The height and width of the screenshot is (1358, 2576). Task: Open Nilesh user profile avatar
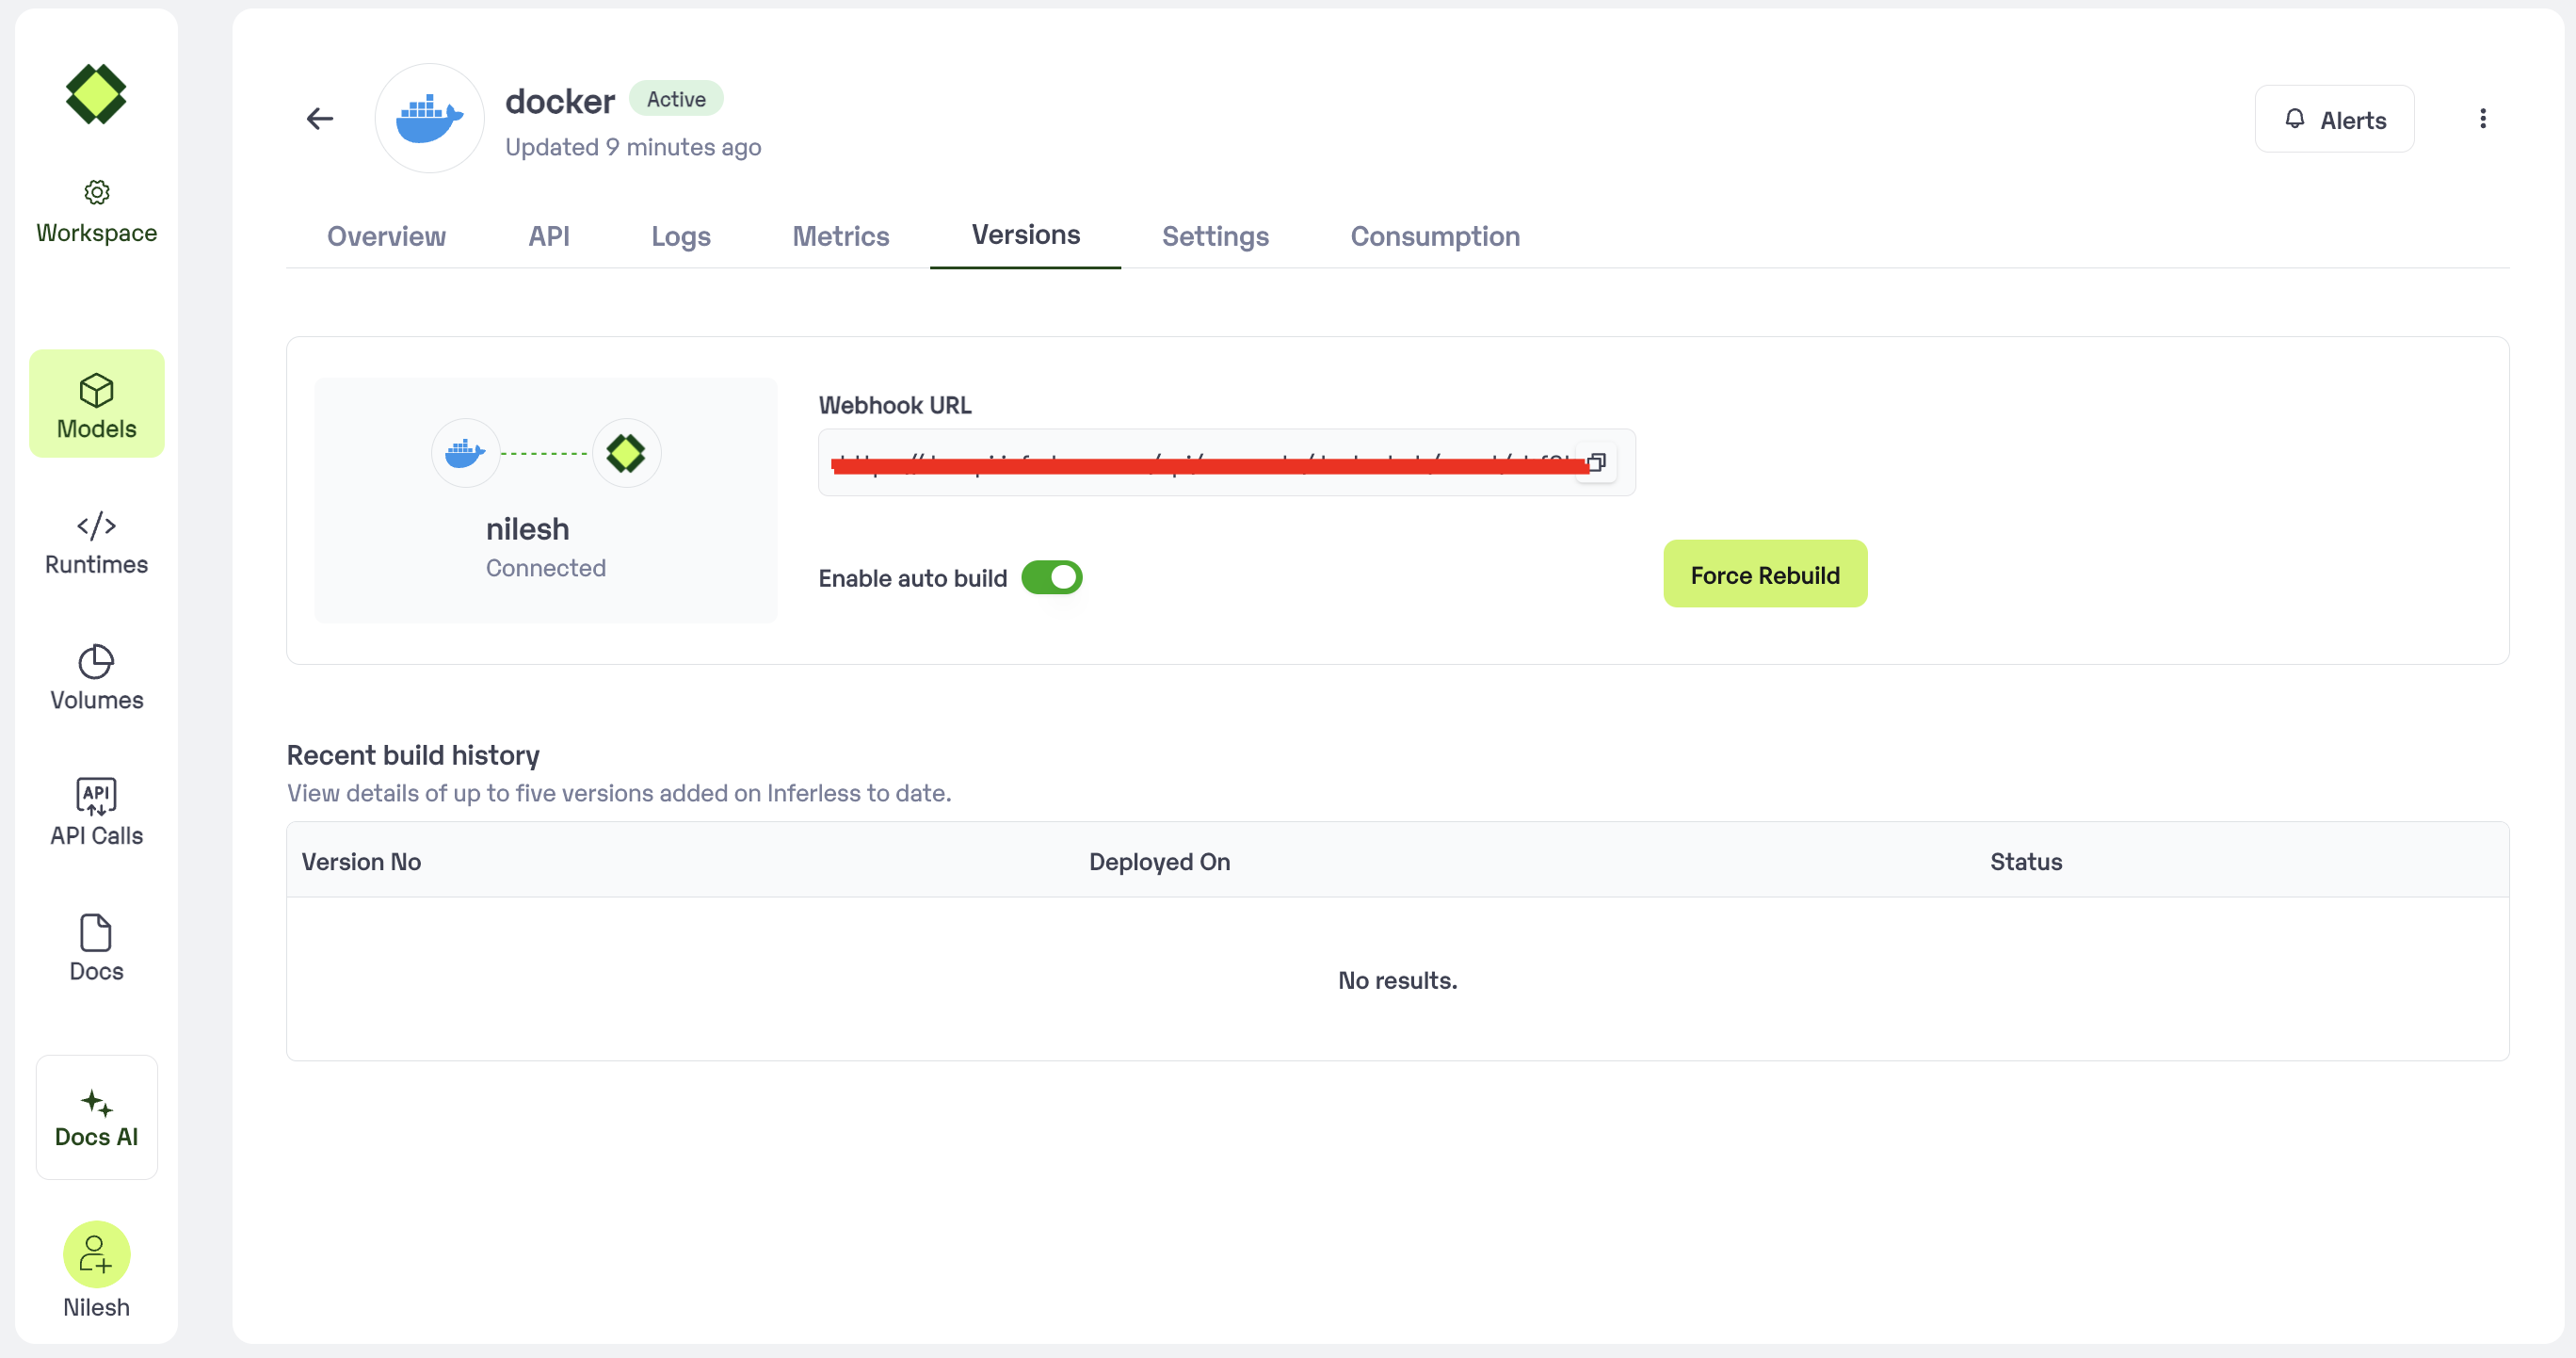96,1254
